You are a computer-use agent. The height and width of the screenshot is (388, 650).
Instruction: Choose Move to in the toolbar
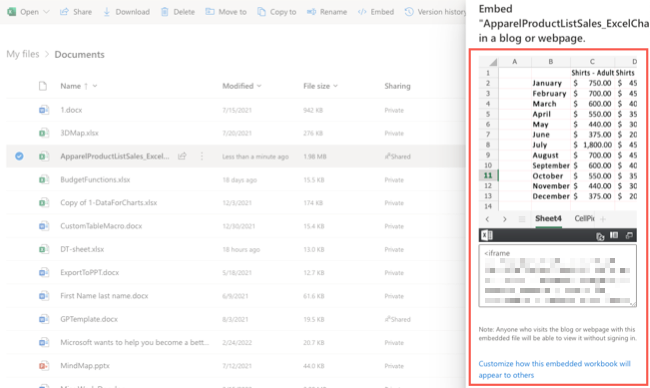pyautogui.click(x=226, y=12)
